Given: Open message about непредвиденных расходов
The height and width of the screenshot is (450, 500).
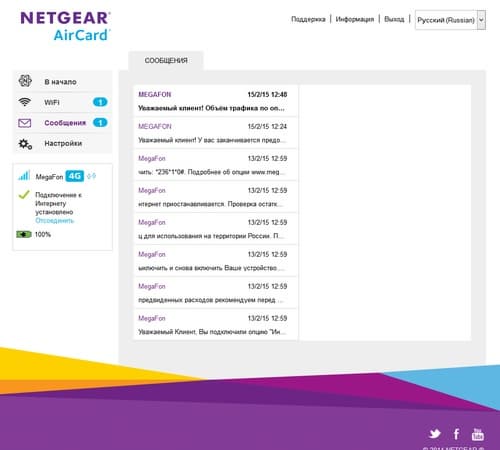Looking at the screenshot, I should click(x=216, y=293).
